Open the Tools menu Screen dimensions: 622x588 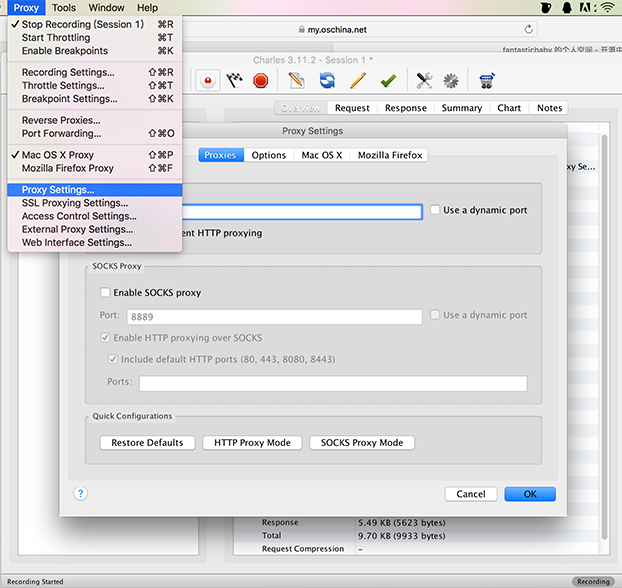tap(64, 8)
